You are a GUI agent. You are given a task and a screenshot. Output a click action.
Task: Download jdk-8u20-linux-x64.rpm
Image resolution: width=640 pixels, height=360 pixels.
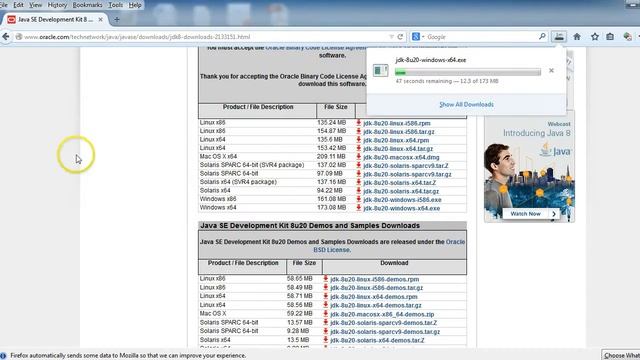[x=396, y=140]
